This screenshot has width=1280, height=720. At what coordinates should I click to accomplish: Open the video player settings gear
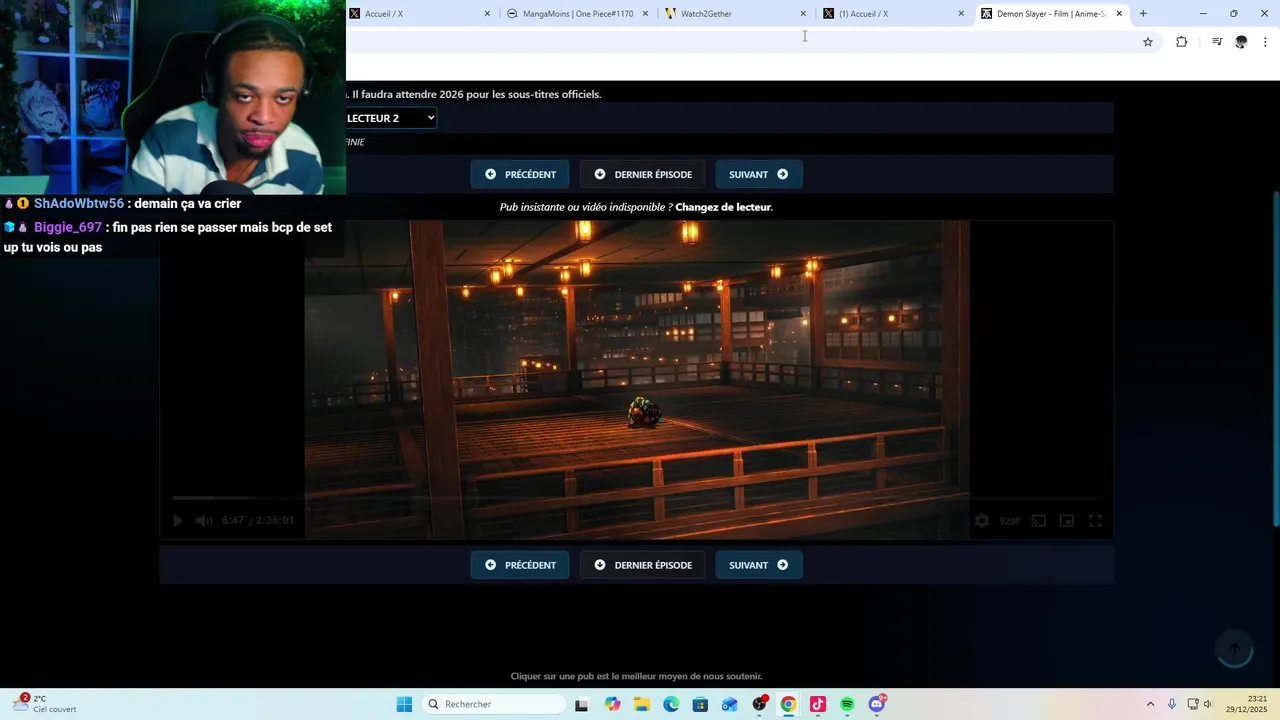tap(982, 521)
